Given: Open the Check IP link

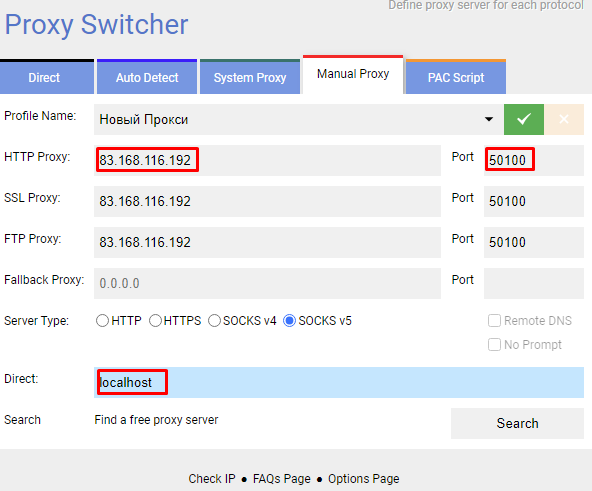Looking at the screenshot, I should pos(212,479).
